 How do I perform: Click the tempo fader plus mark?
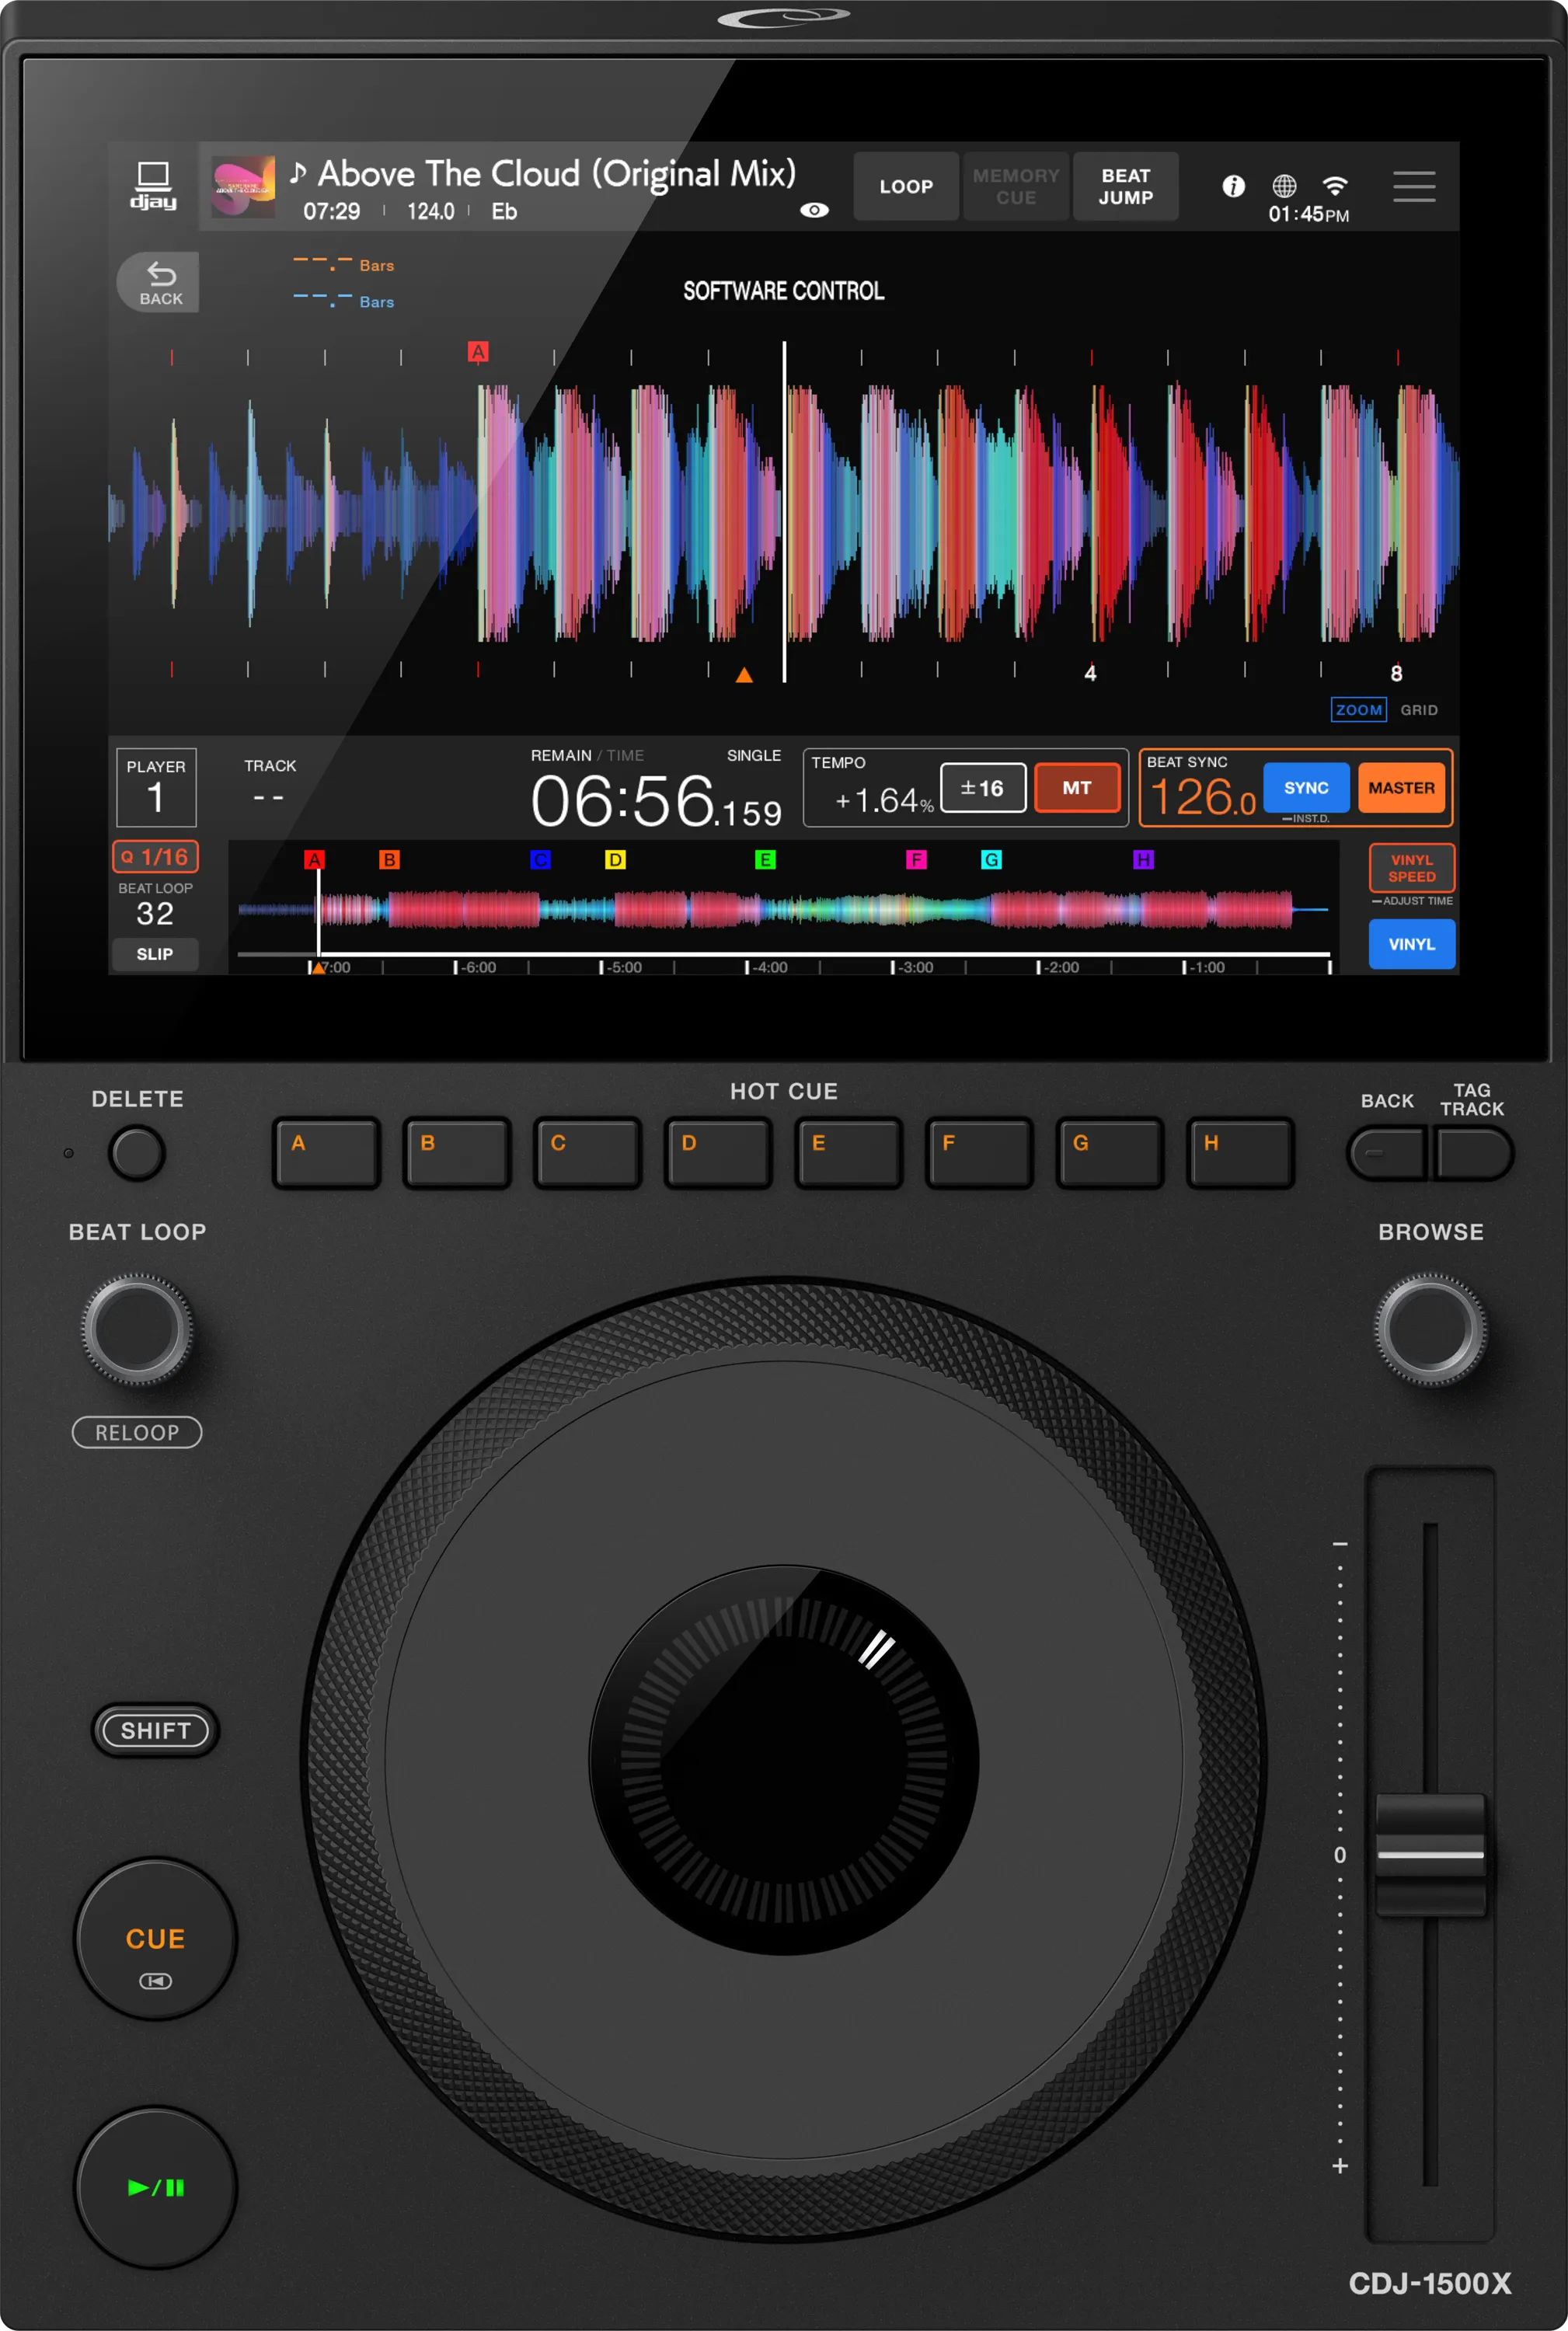[1340, 2166]
